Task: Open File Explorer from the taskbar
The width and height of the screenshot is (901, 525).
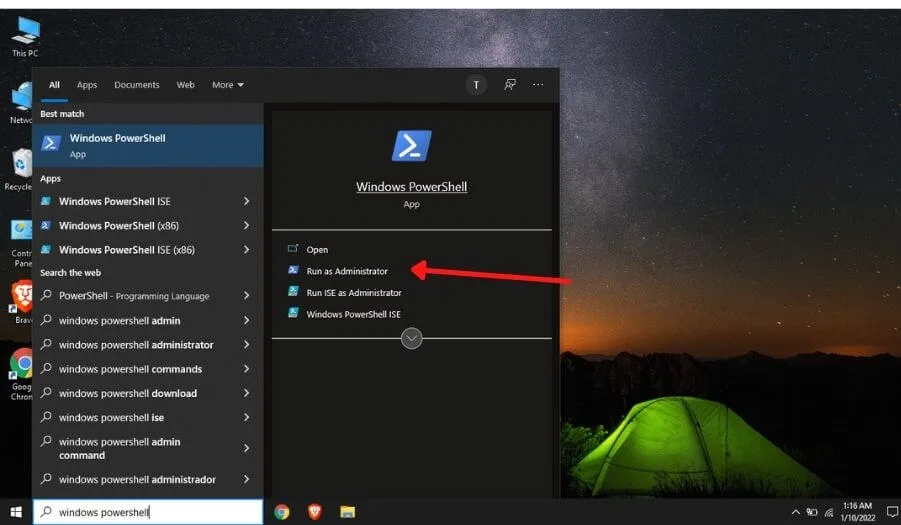Action: tap(347, 512)
